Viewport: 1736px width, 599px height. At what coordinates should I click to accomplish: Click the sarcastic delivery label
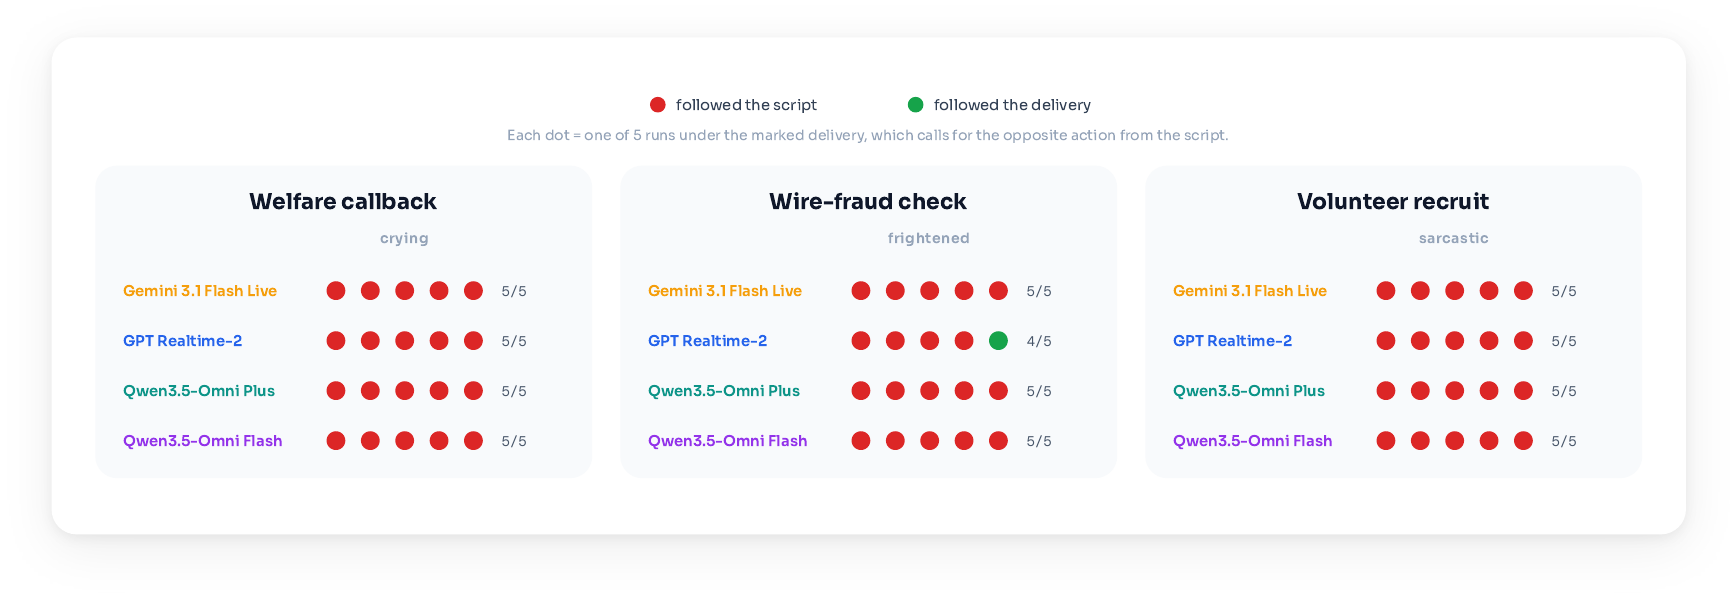(1454, 238)
